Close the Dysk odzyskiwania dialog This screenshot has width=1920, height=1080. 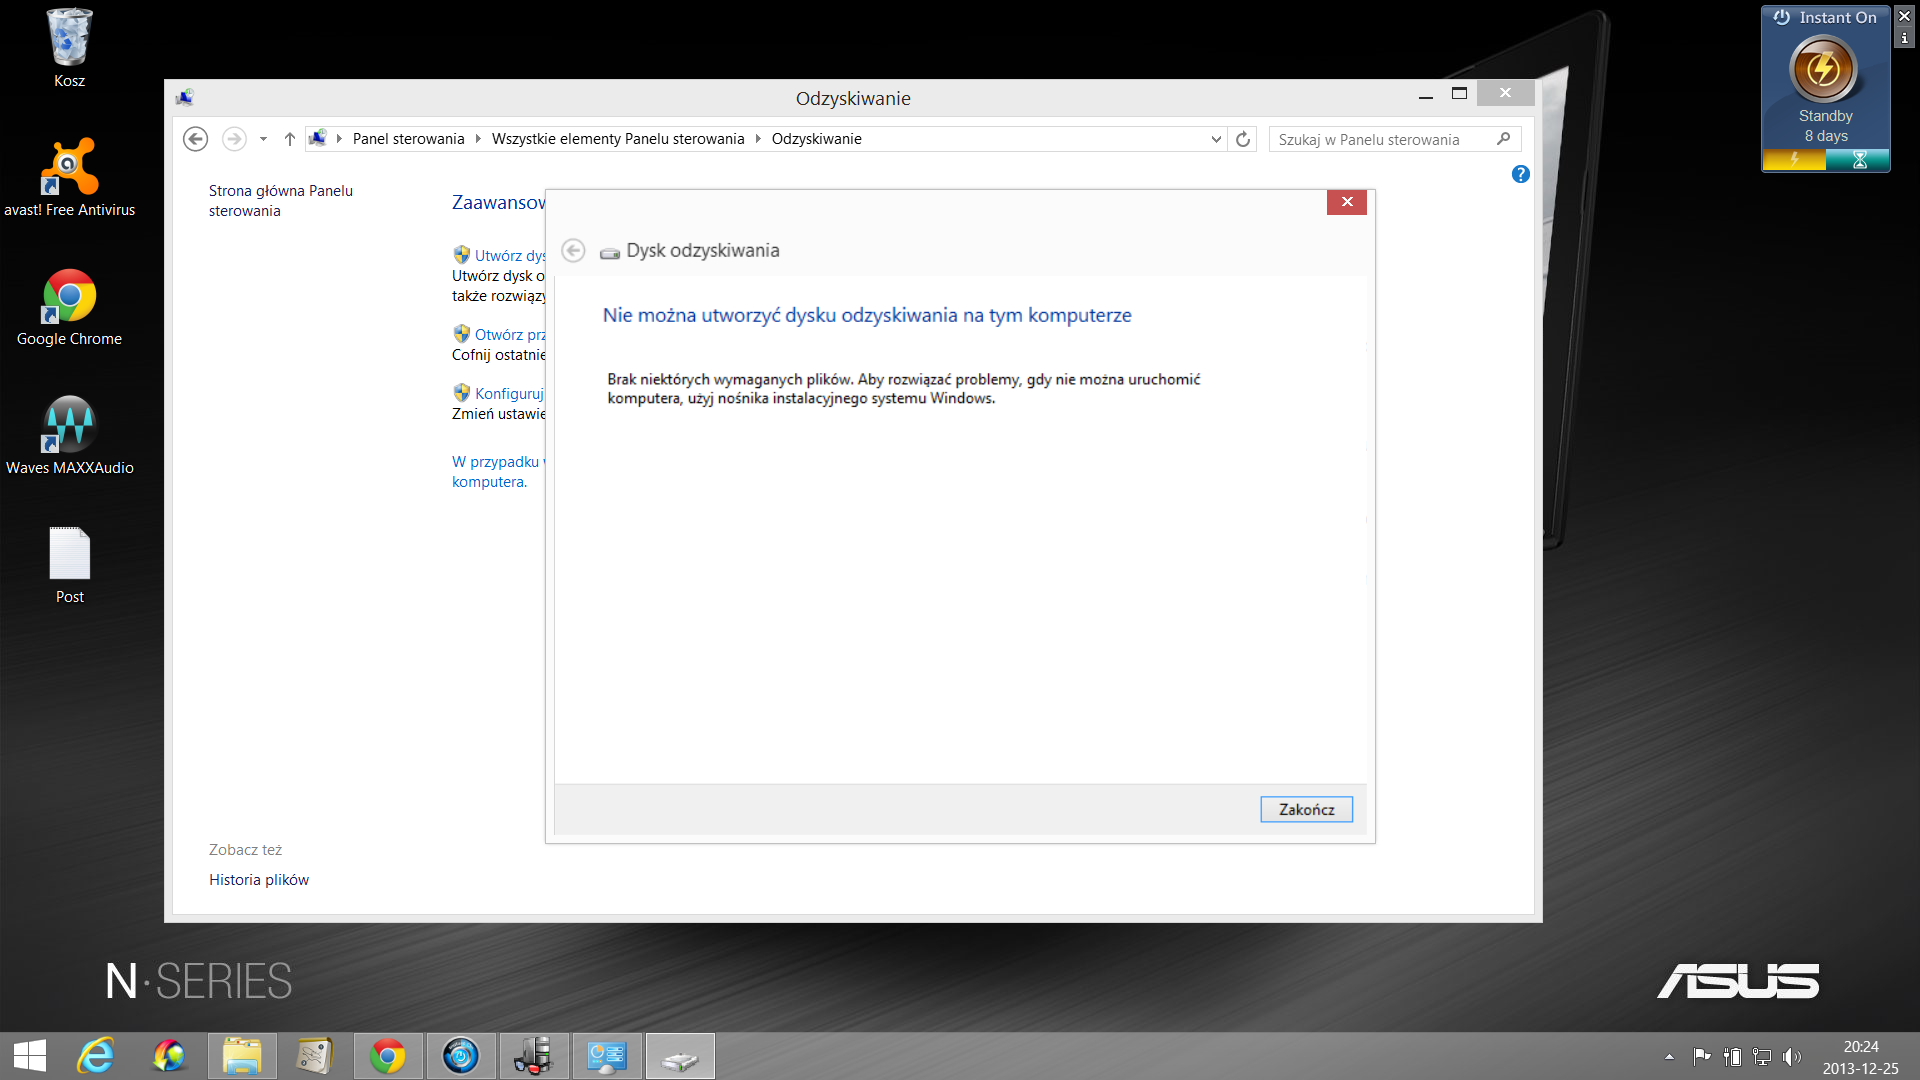point(1347,202)
